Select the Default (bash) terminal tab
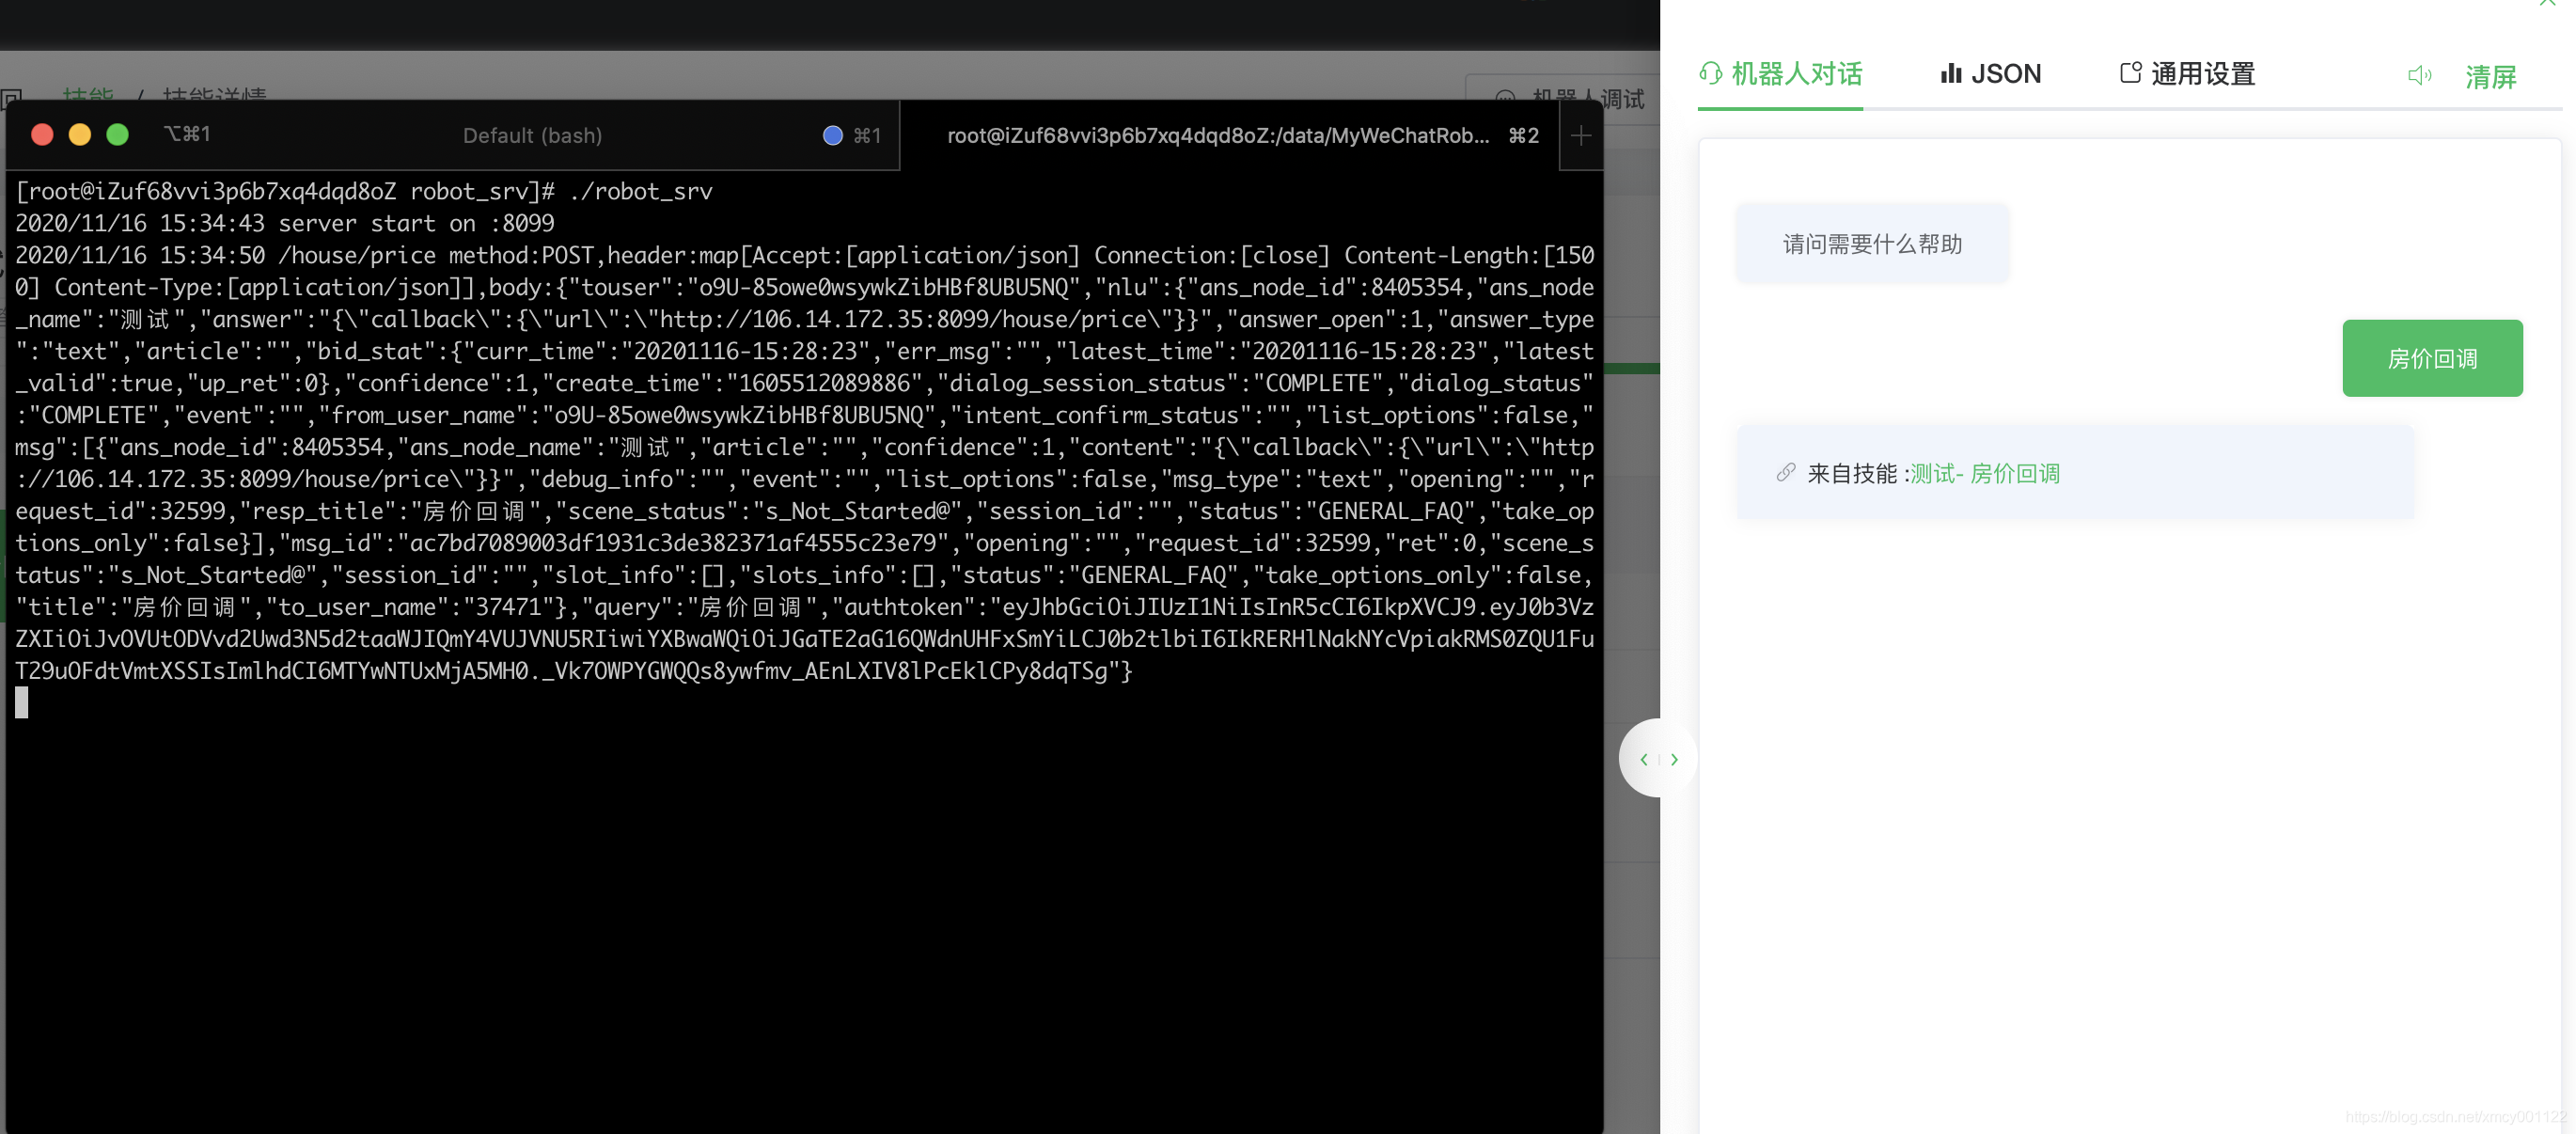 (x=532, y=136)
